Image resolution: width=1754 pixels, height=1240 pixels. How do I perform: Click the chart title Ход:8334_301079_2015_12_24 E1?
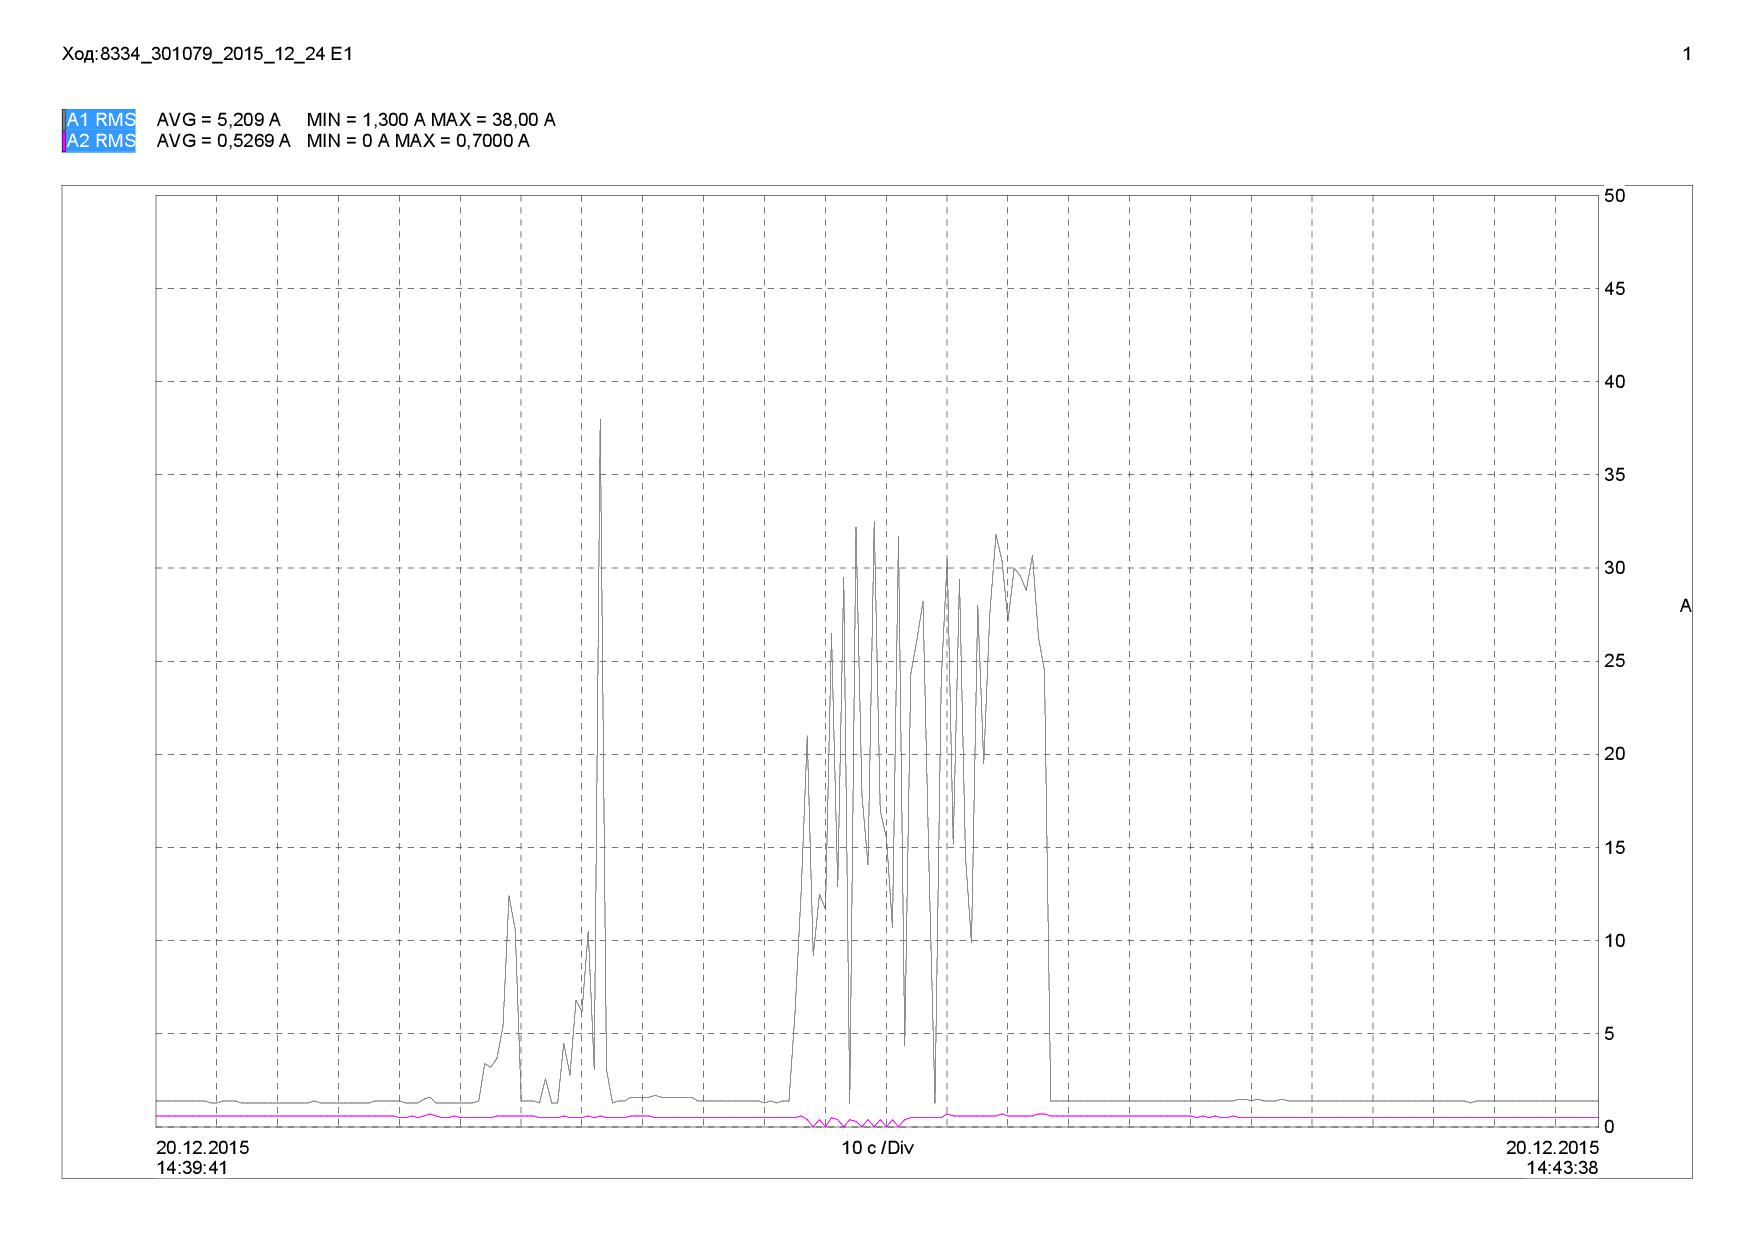[x=207, y=54]
